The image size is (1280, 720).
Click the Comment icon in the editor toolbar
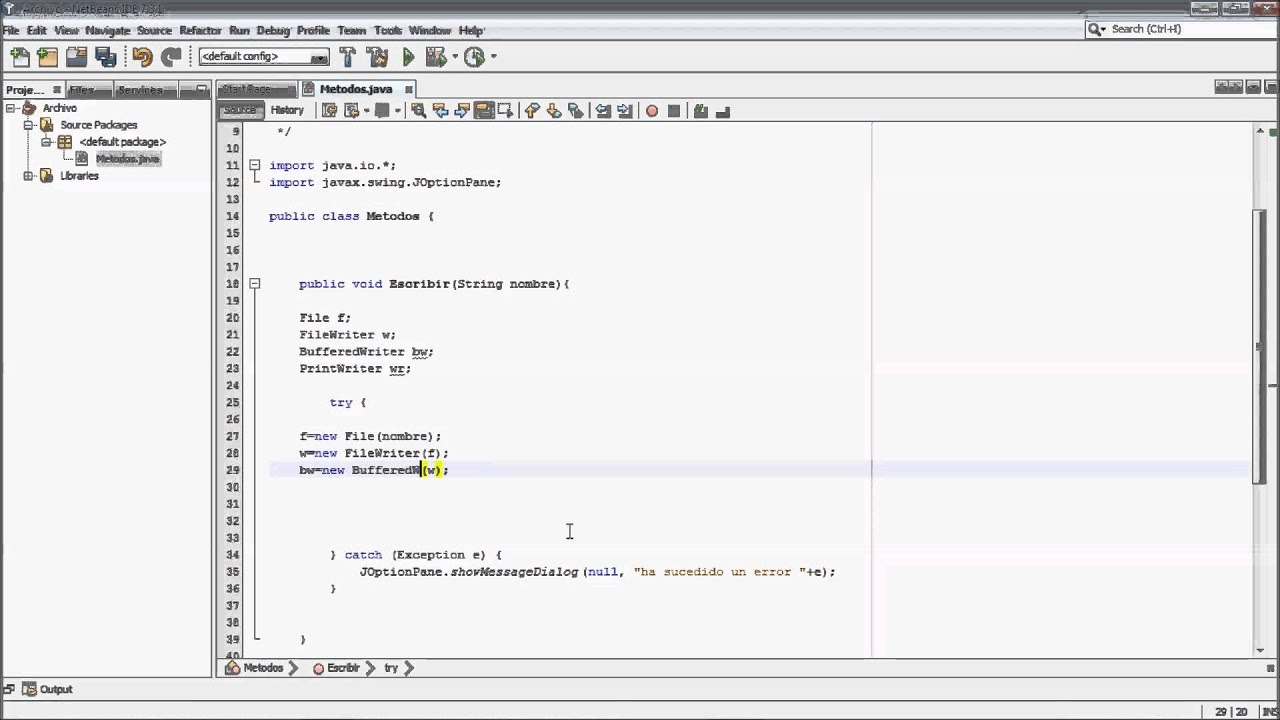click(x=701, y=111)
